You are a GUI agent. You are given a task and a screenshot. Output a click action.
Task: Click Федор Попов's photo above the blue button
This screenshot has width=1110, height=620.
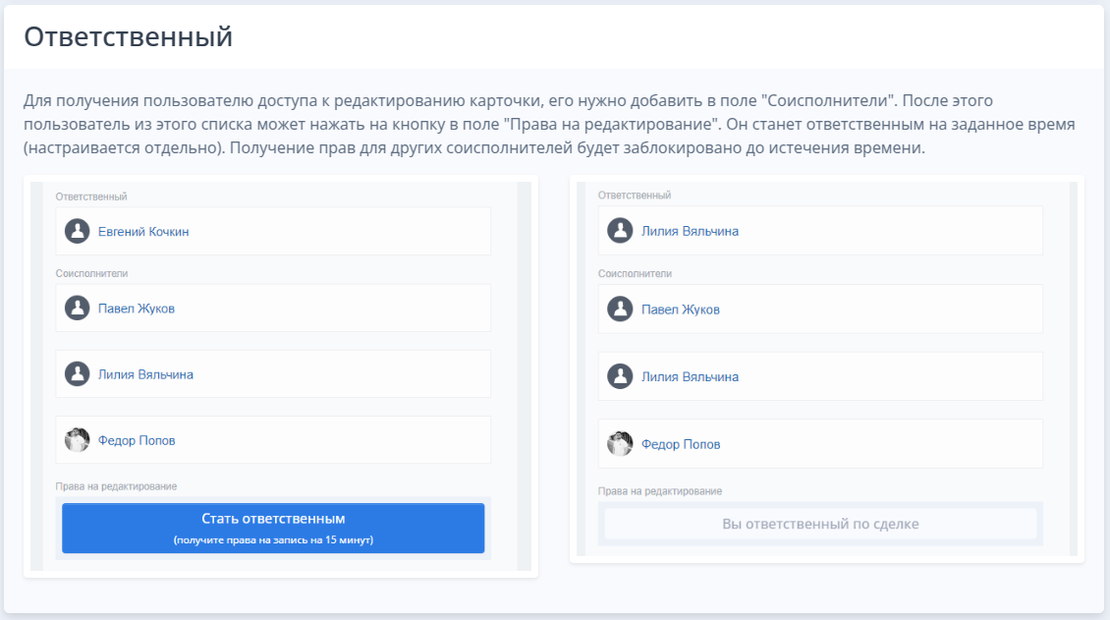(x=77, y=440)
